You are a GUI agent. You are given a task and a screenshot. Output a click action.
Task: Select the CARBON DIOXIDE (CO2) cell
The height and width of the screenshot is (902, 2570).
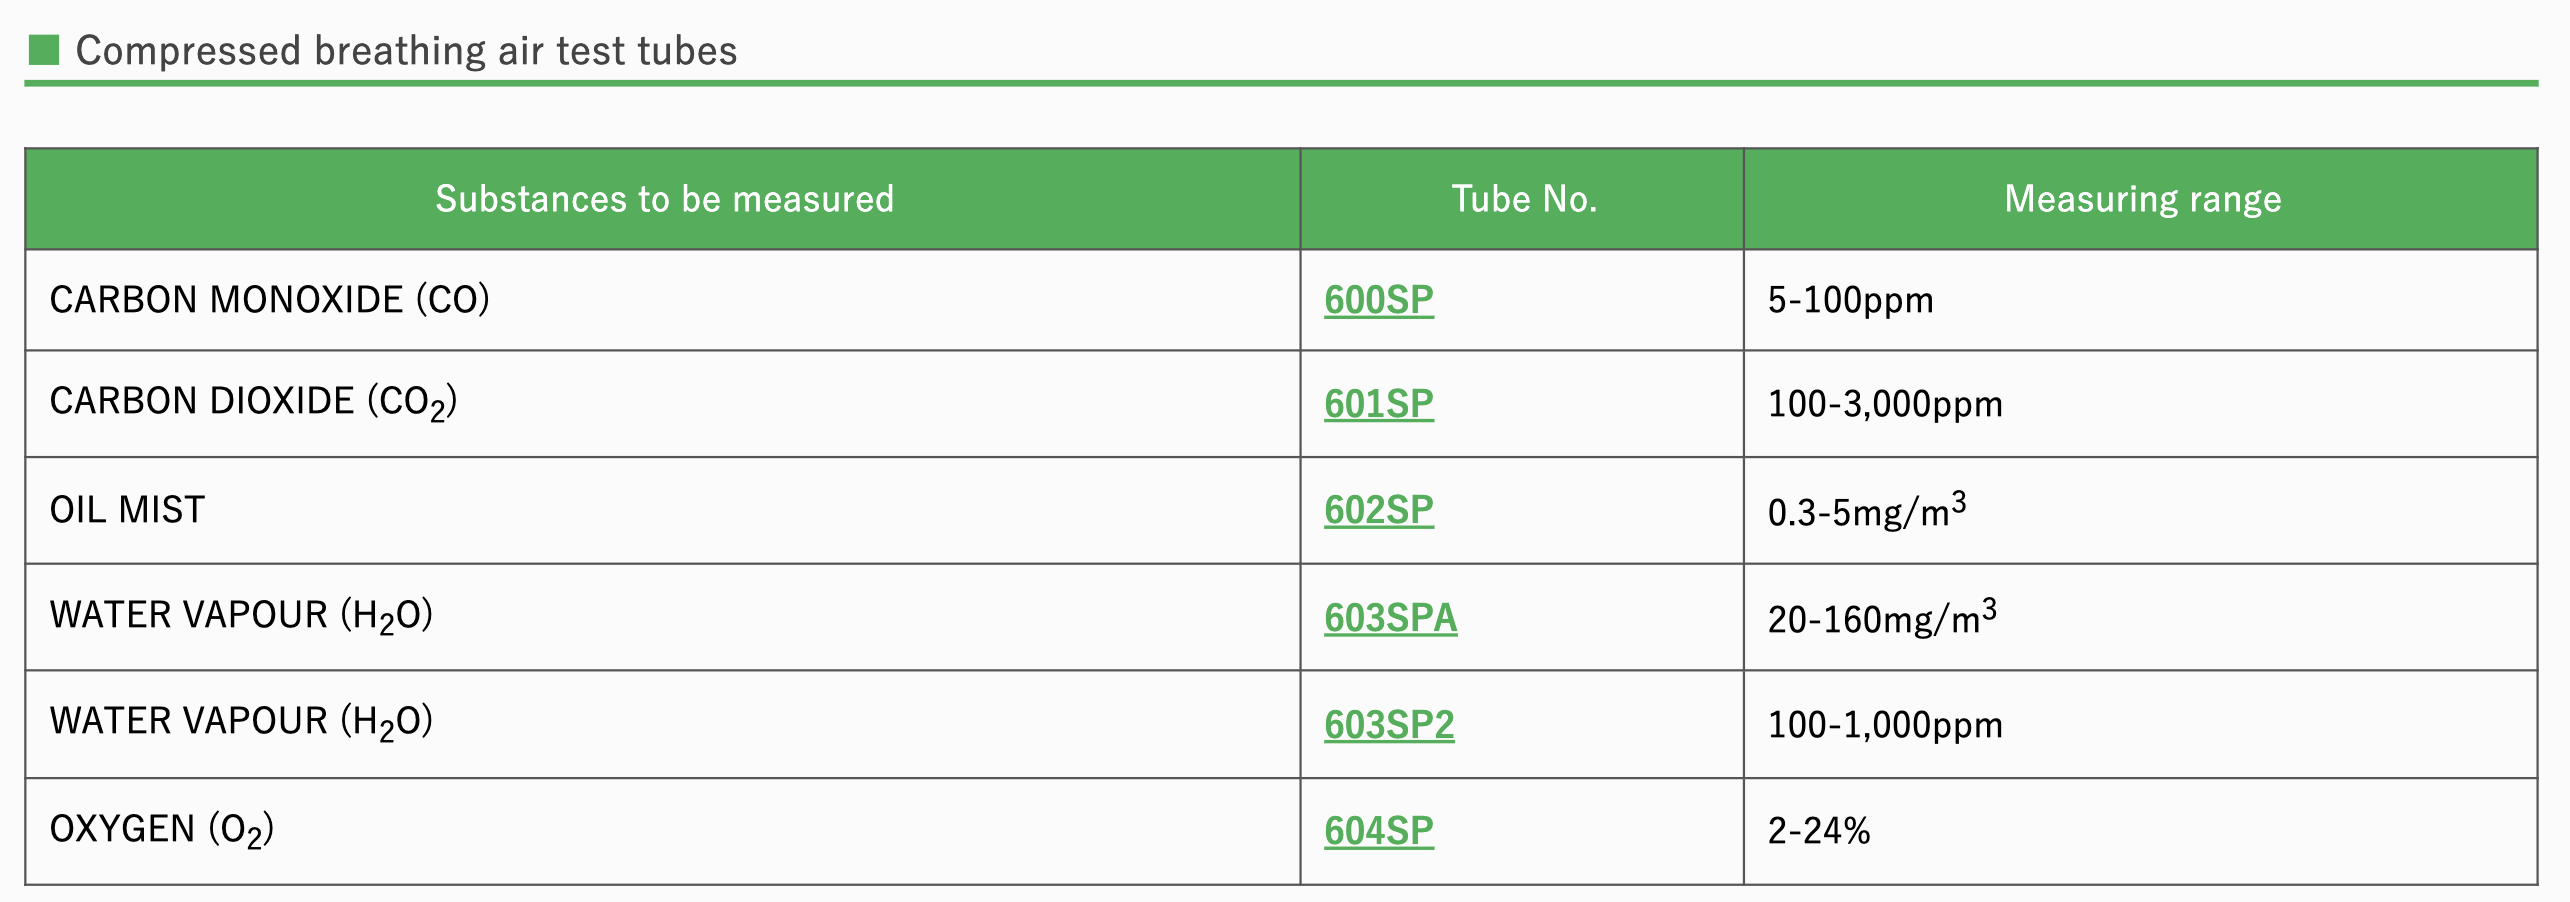click(x=253, y=402)
